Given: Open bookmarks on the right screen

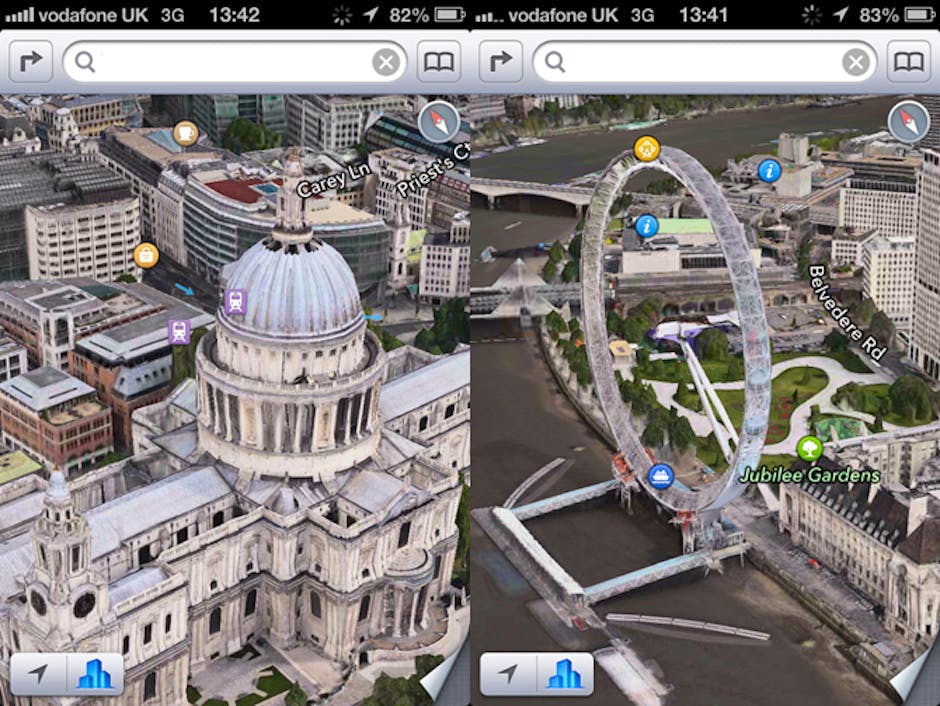Looking at the screenshot, I should coord(908,62).
